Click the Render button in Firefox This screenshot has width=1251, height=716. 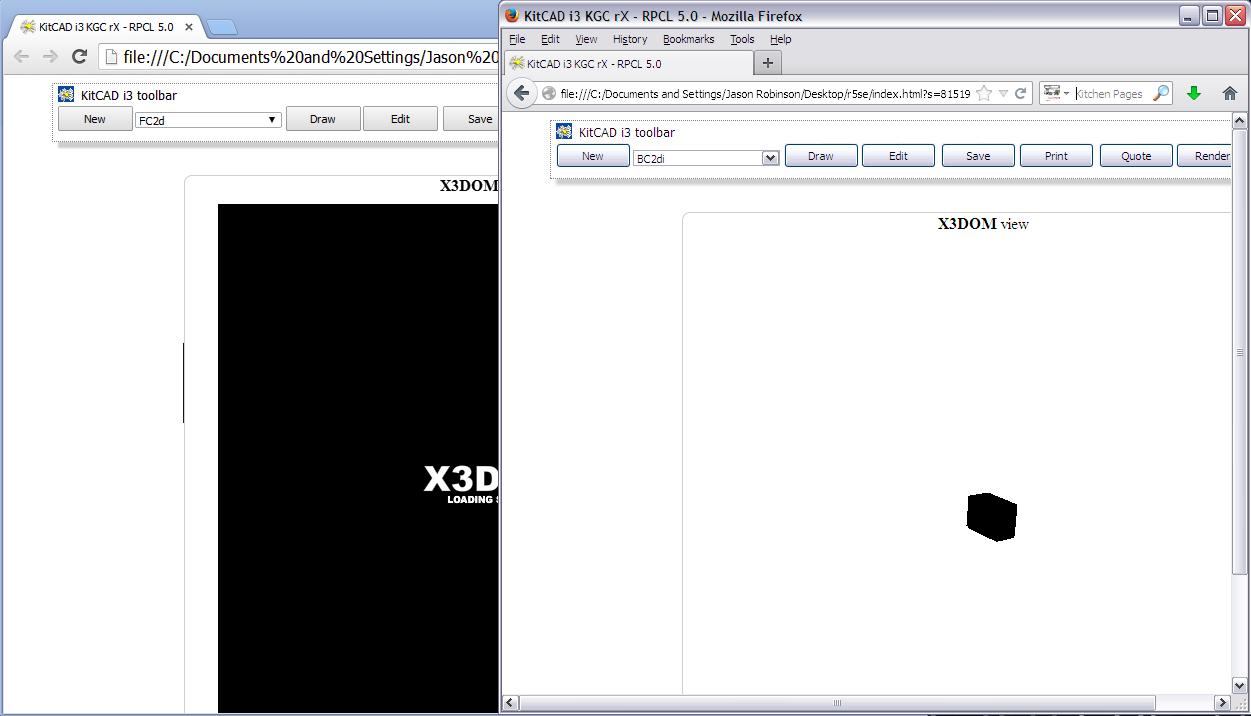pyautogui.click(x=1204, y=156)
